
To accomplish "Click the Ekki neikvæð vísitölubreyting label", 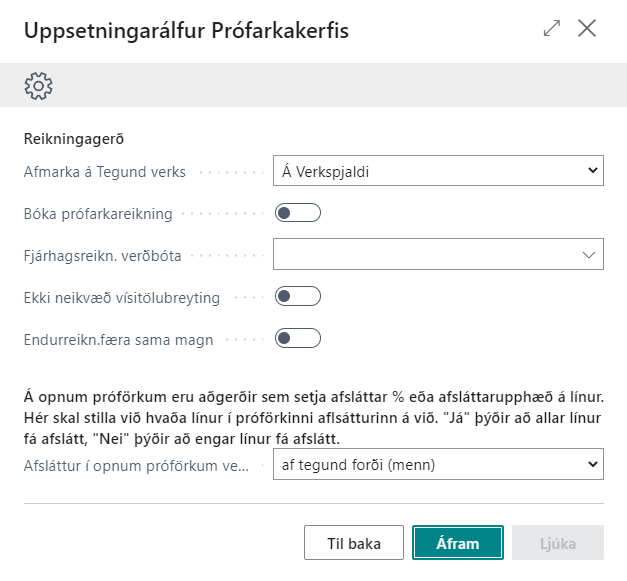I will [121, 297].
